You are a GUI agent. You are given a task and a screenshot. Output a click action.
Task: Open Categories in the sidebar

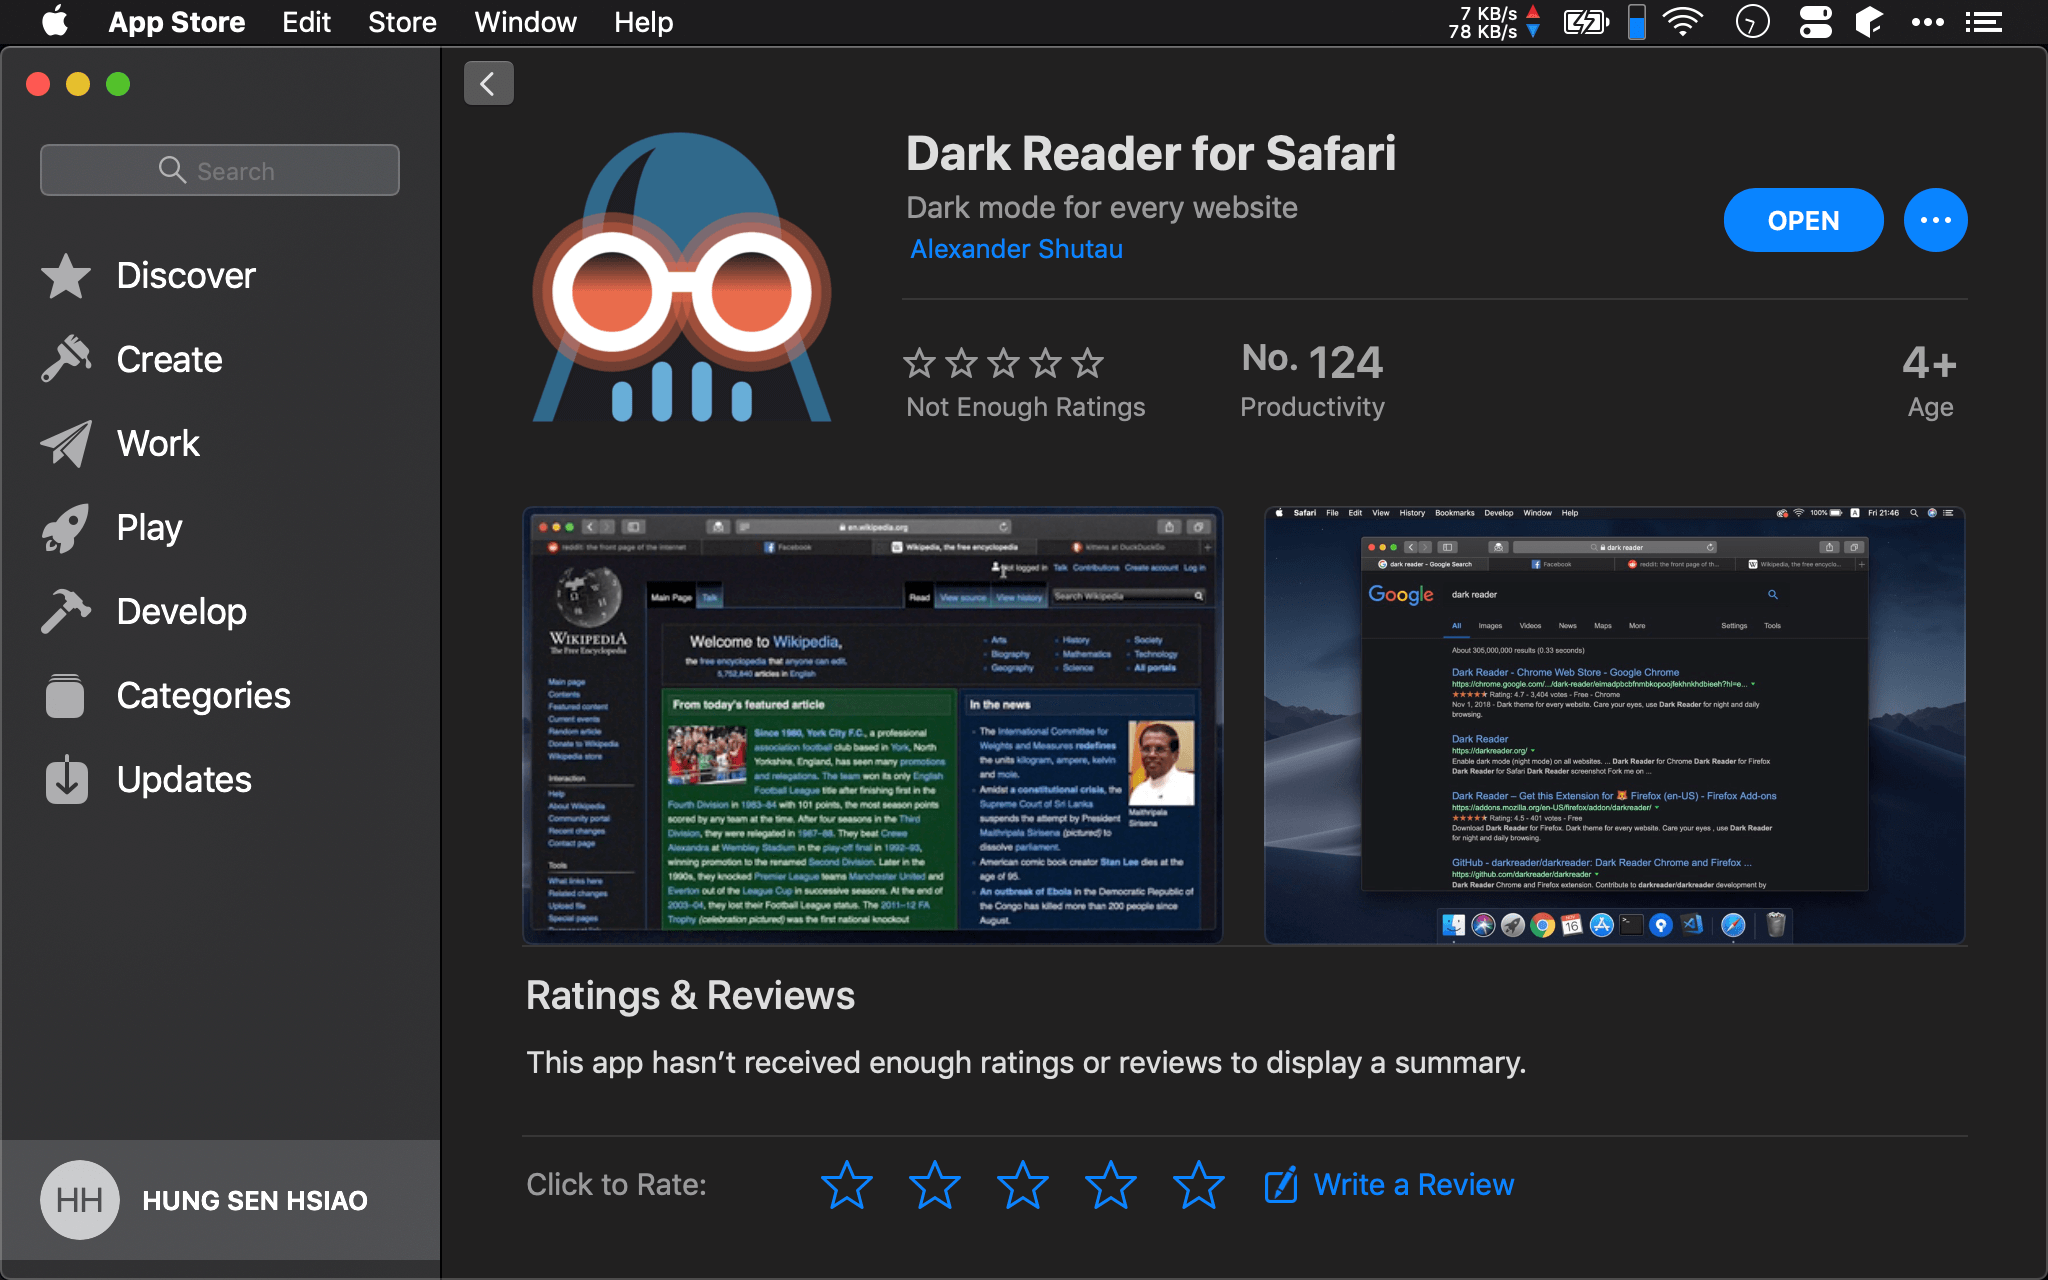(x=203, y=695)
